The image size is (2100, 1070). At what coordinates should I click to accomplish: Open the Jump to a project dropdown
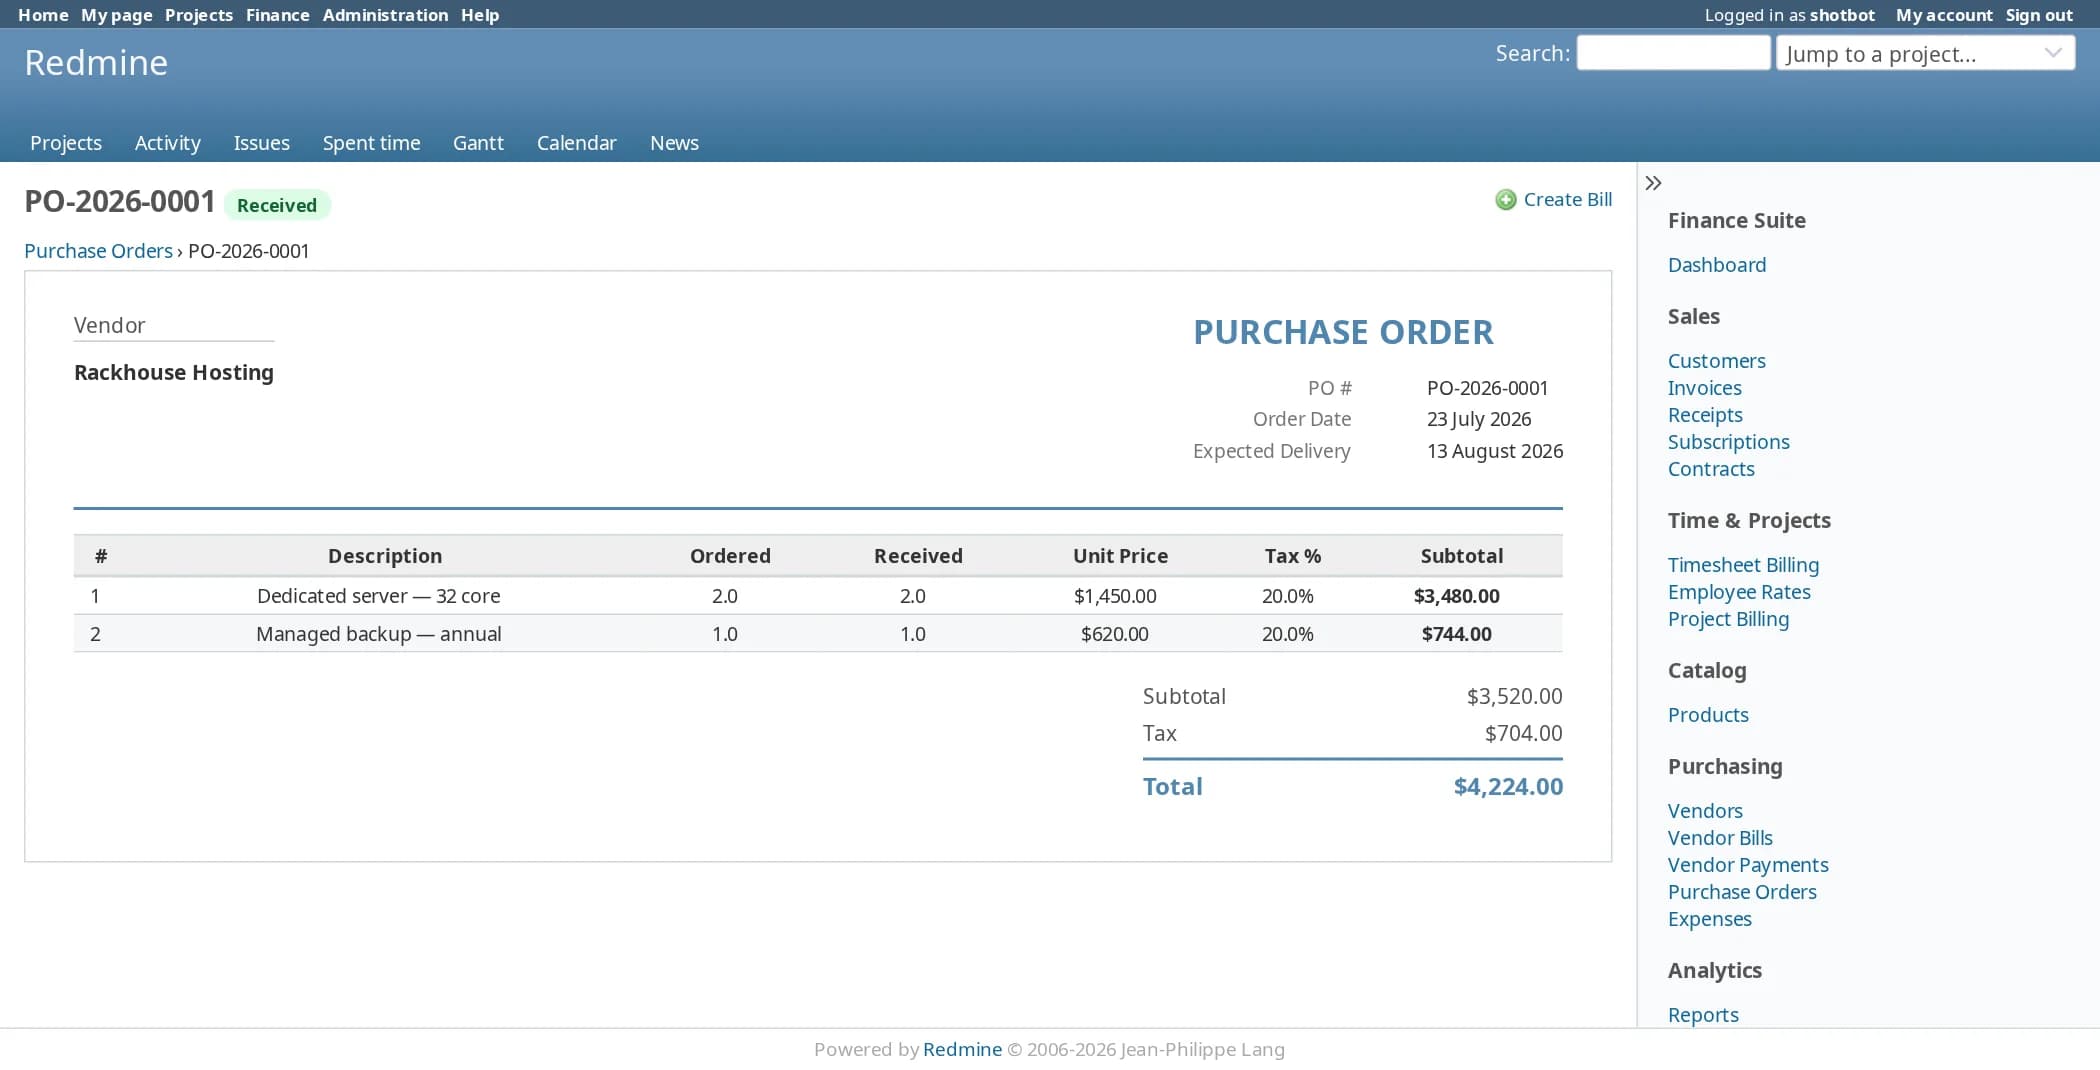tap(1925, 54)
